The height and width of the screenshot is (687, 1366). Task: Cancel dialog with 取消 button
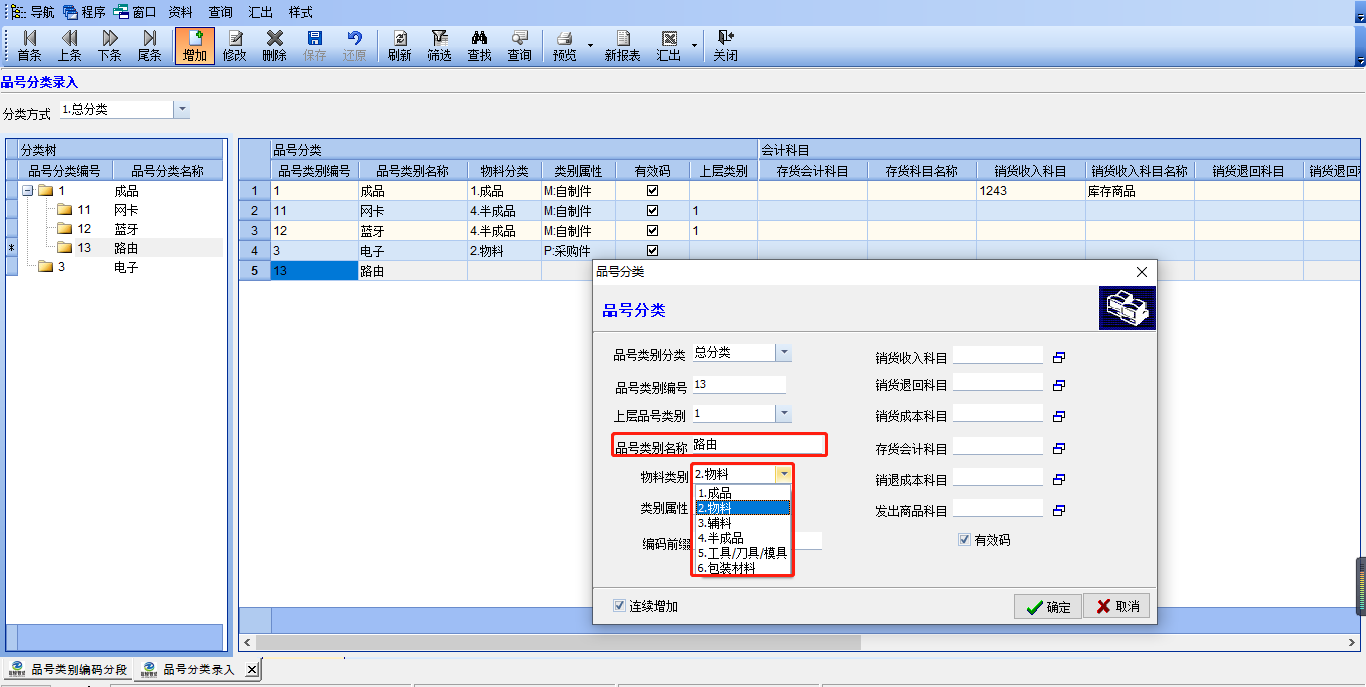coord(1117,607)
